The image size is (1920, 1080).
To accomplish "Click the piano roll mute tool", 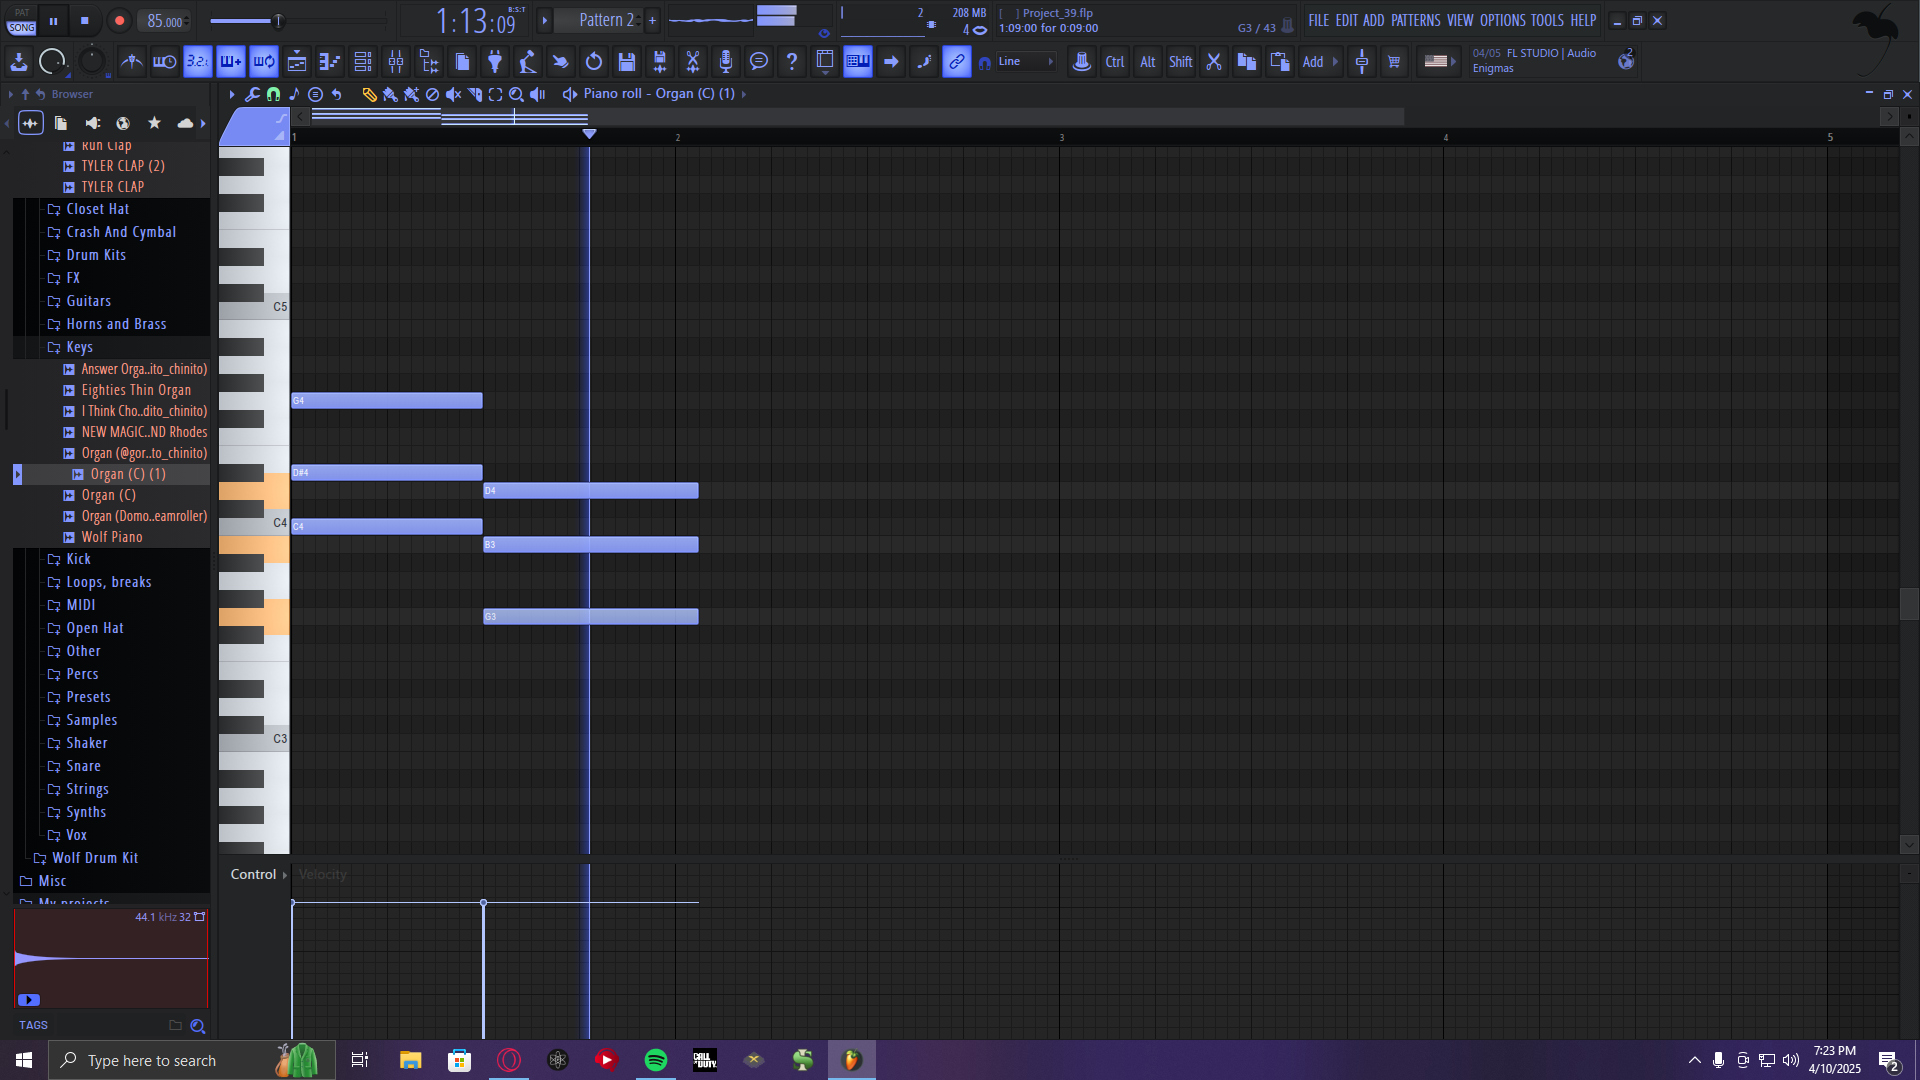I will [x=453, y=94].
